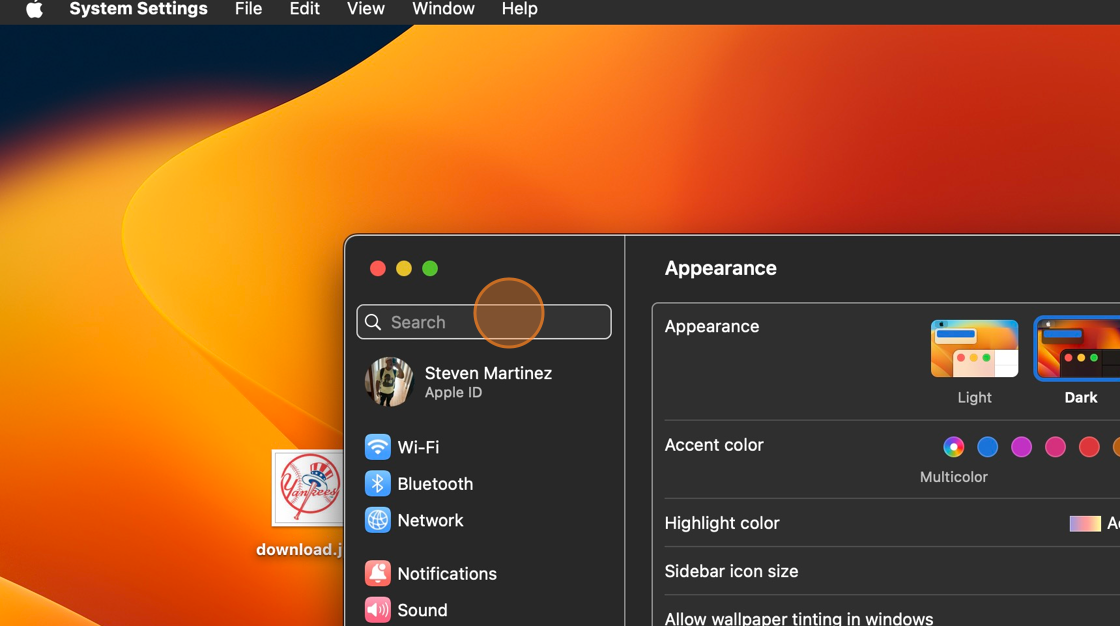Screen dimensions: 1120x626
Task: Select the pink accent color
Action: (x=1055, y=447)
